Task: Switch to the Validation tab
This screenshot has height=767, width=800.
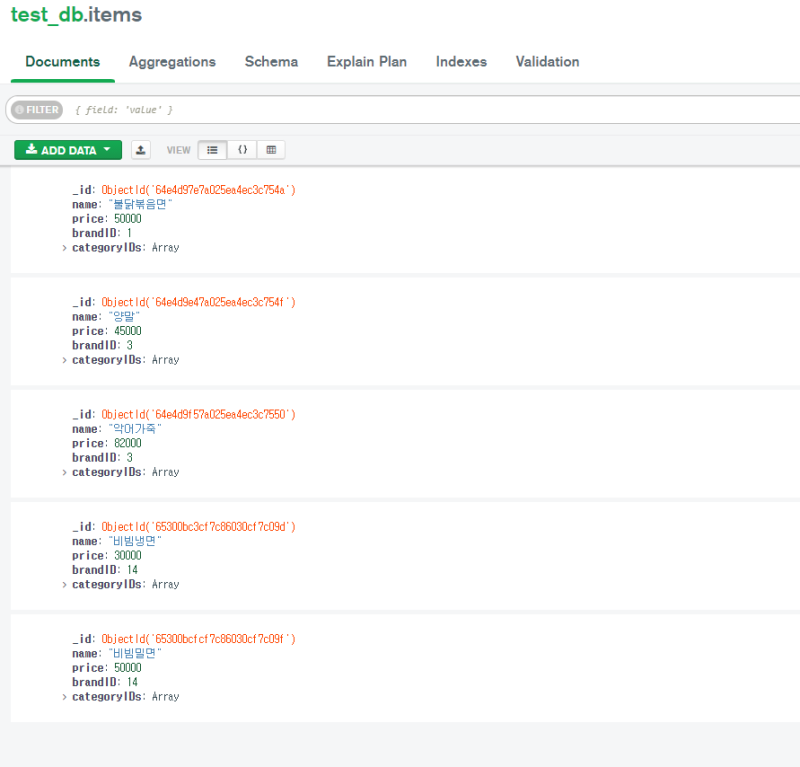Action: 547,62
